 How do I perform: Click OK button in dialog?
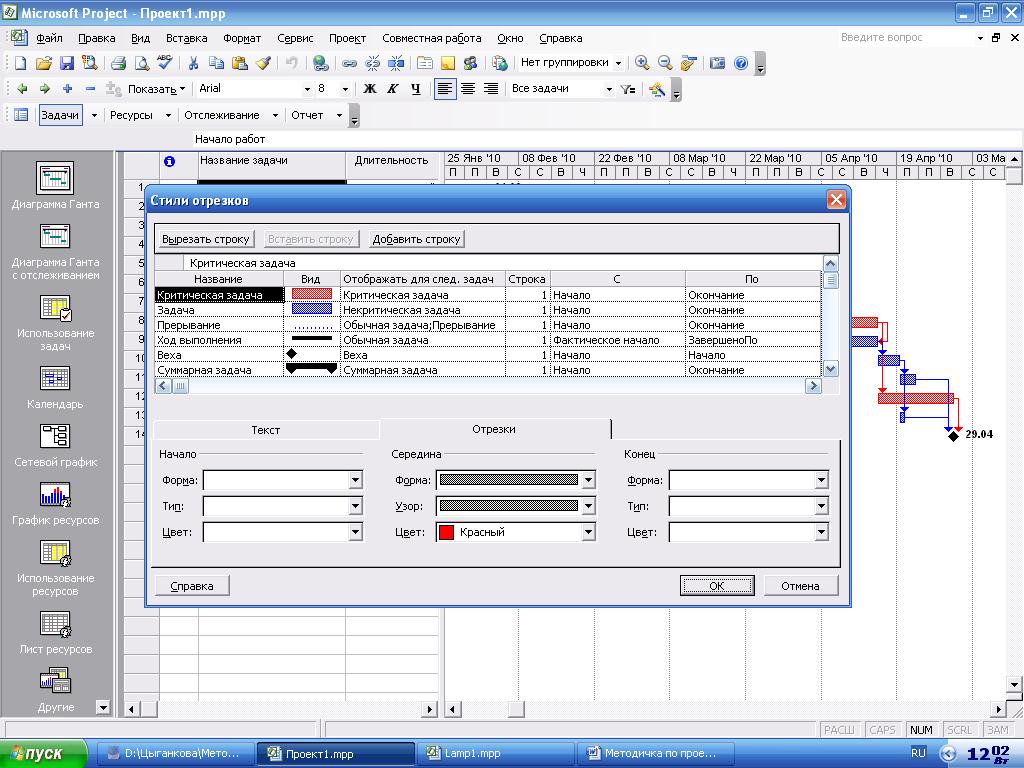[x=717, y=586]
